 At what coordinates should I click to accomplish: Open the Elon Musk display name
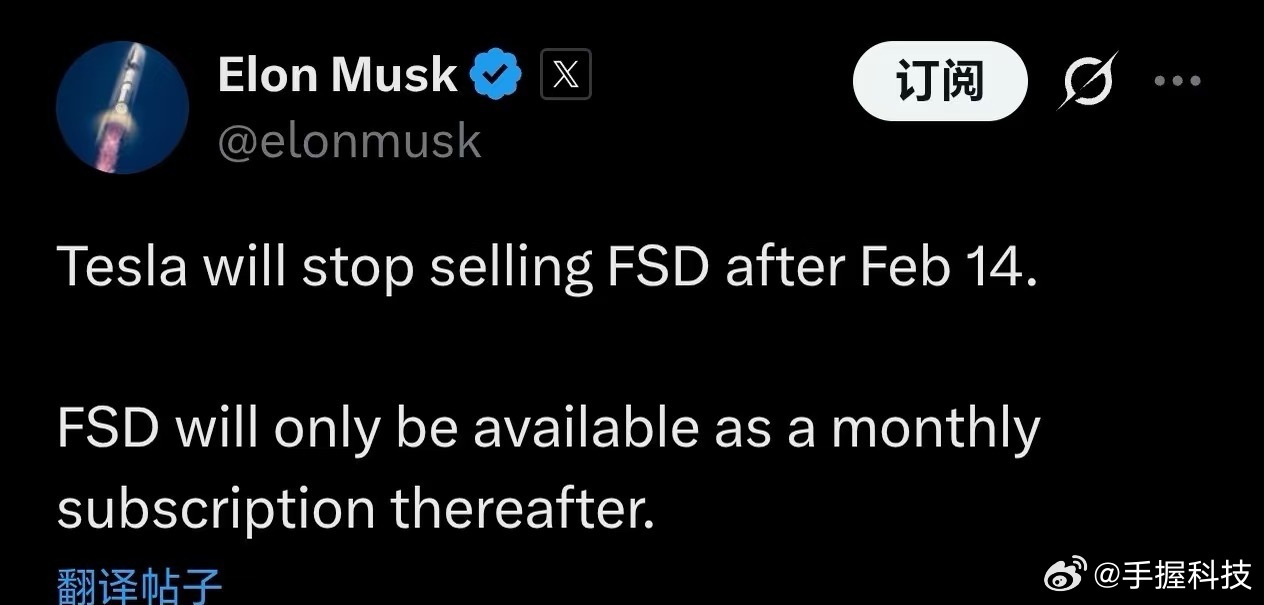[x=338, y=76]
